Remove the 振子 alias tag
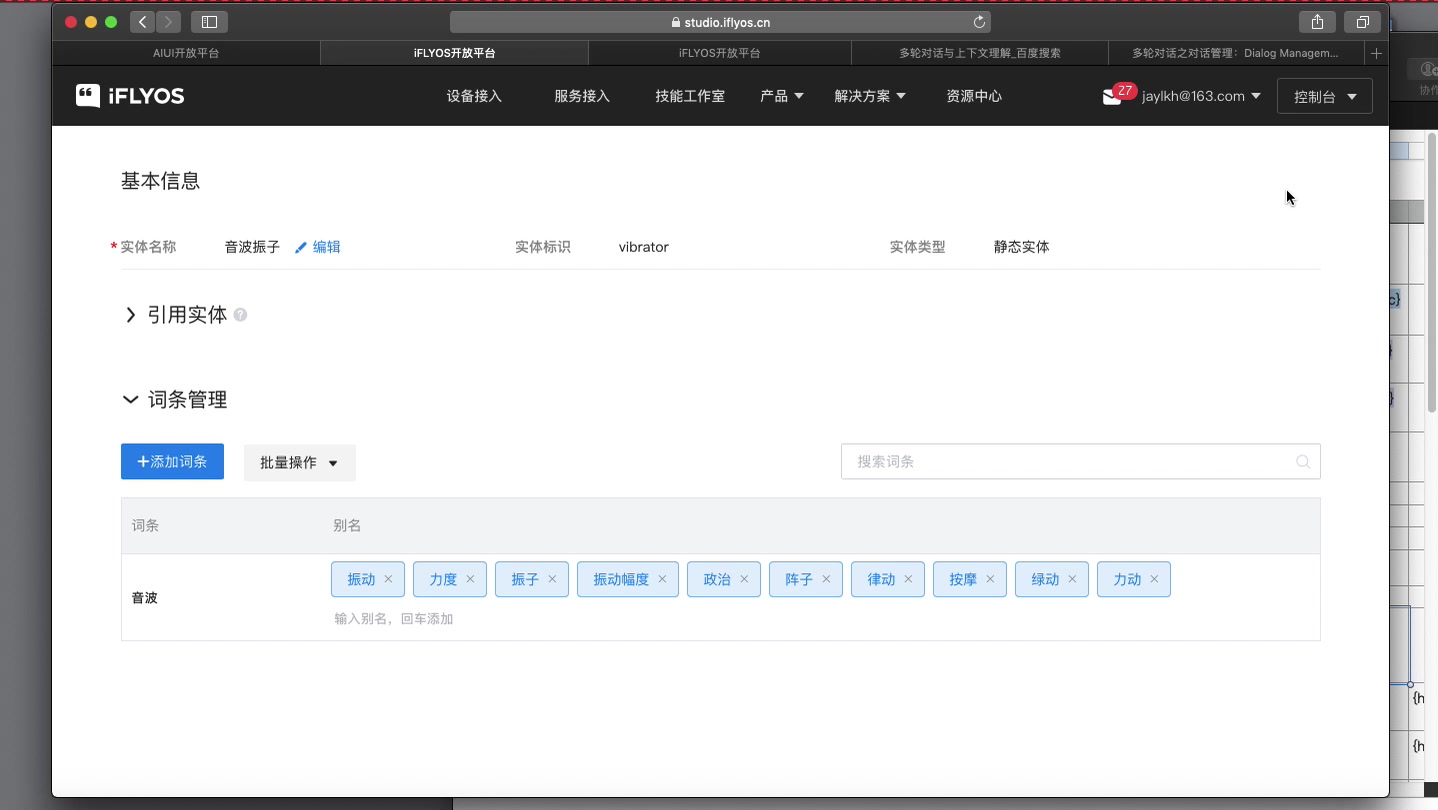The image size is (1438, 810). [552, 579]
